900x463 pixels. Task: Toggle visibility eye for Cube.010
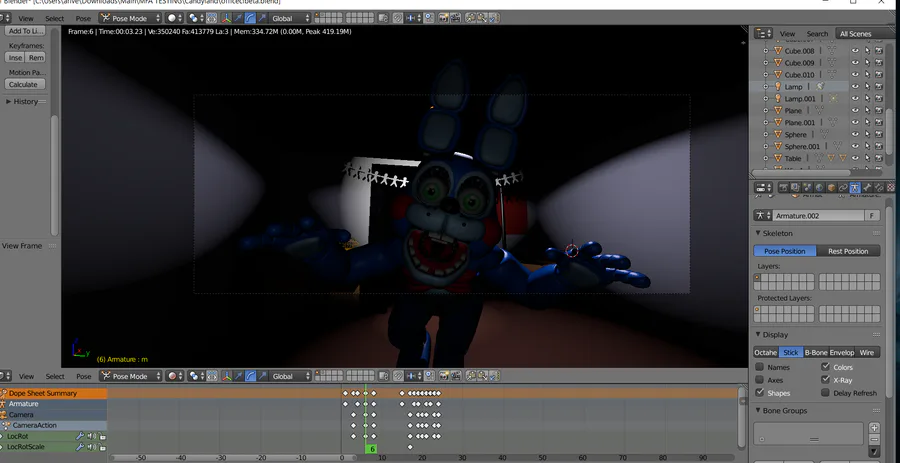tap(855, 75)
